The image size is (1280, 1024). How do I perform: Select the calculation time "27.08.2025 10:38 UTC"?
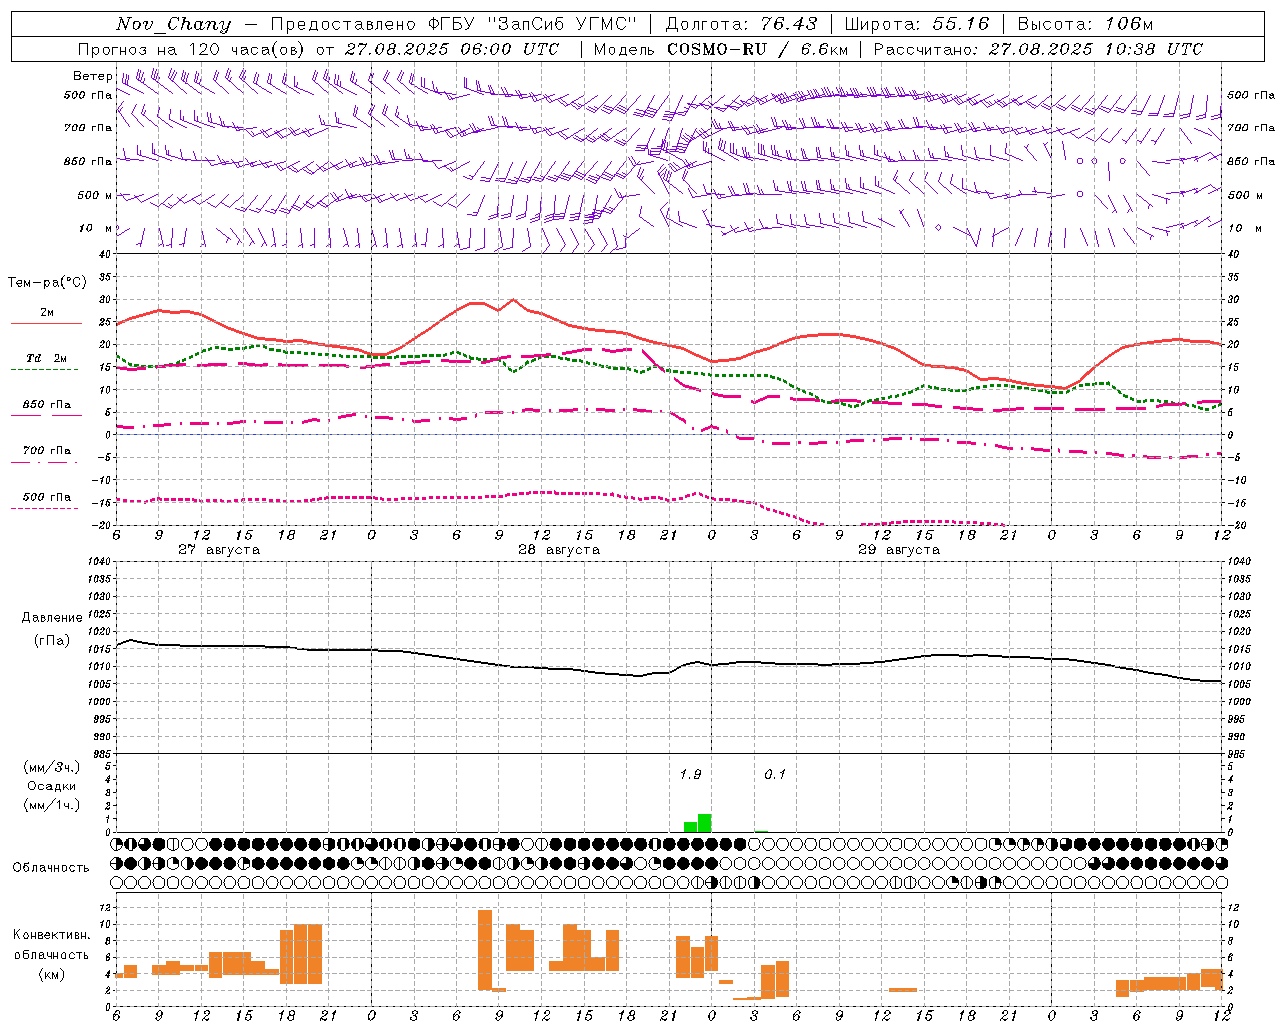pos(1096,49)
